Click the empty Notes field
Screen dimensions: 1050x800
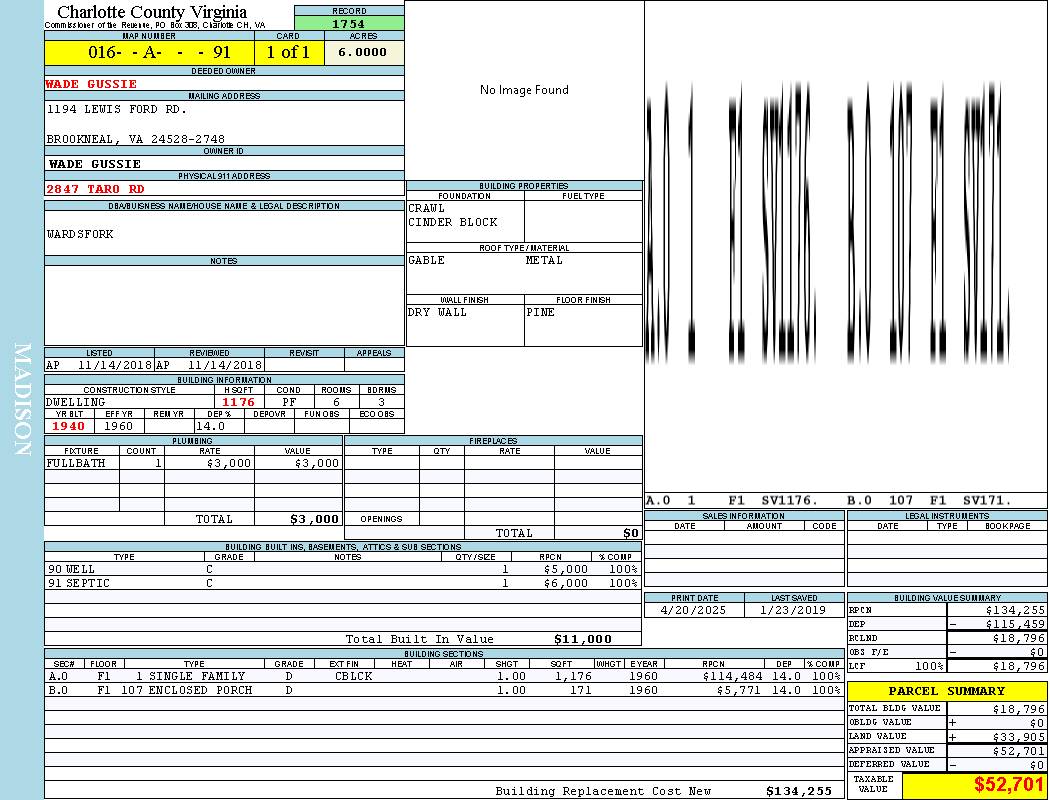coord(224,305)
